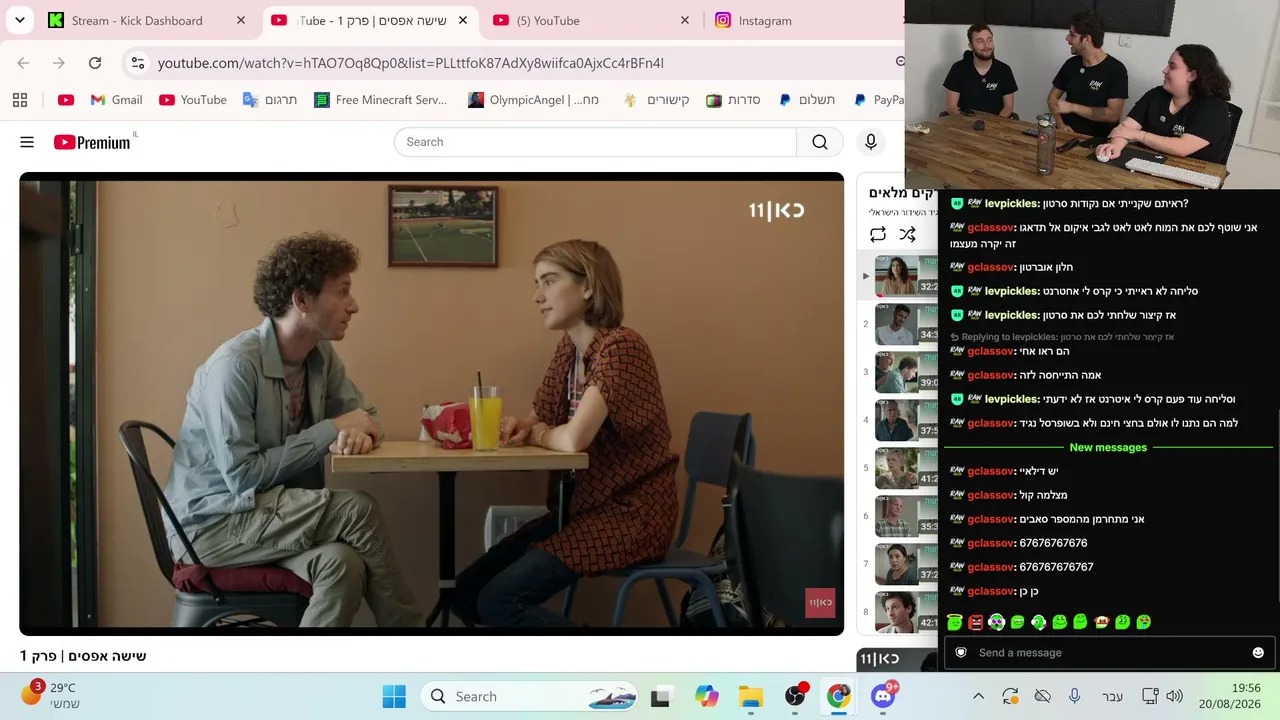Open the icon-only YouTube bookmark
The width and height of the screenshot is (1280, 720).
(66, 100)
